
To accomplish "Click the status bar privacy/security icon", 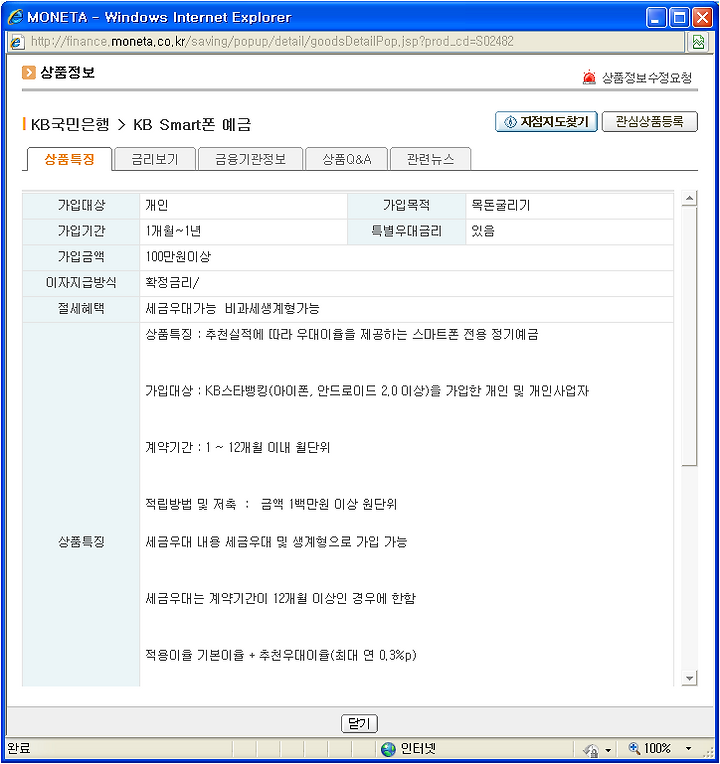I will coord(591,749).
